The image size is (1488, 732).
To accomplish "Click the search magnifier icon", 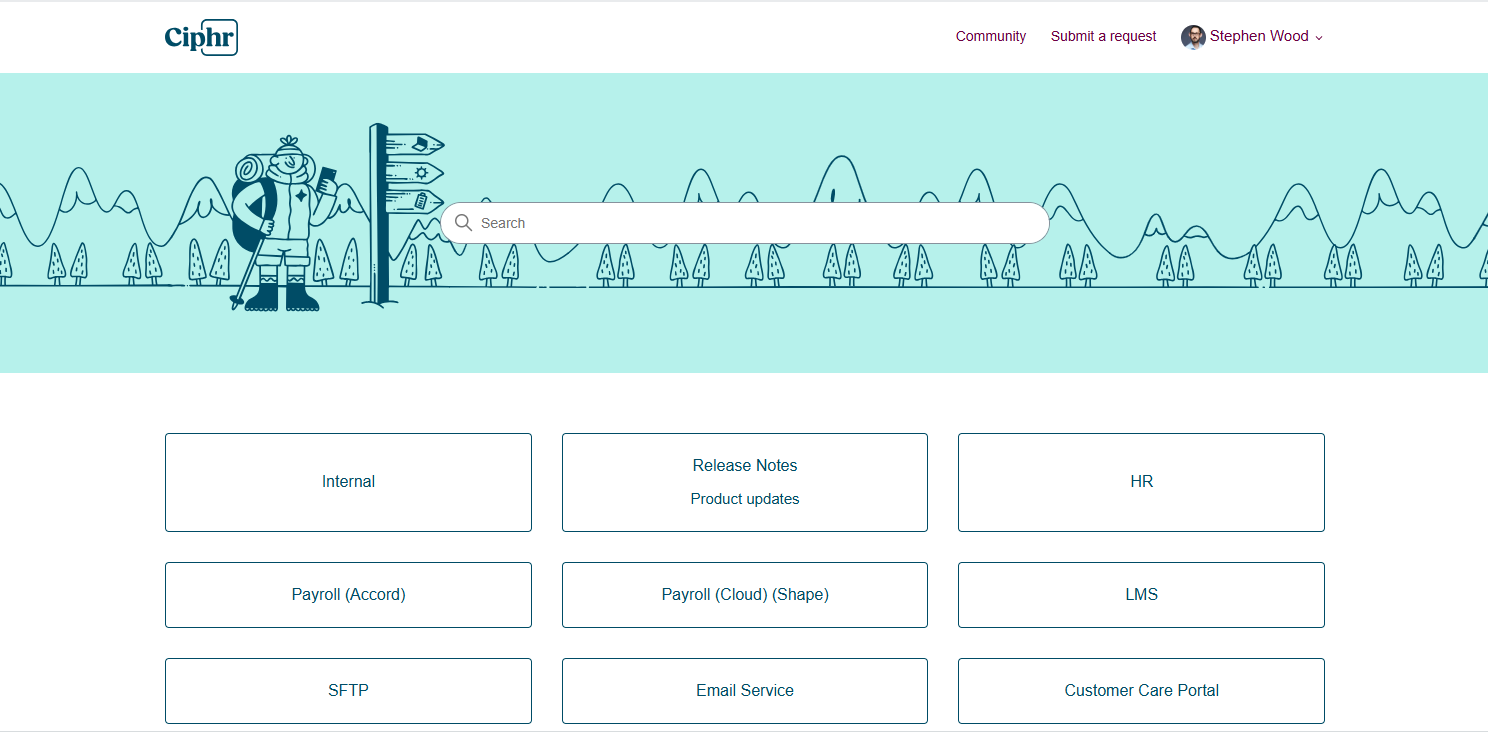I will [x=463, y=223].
